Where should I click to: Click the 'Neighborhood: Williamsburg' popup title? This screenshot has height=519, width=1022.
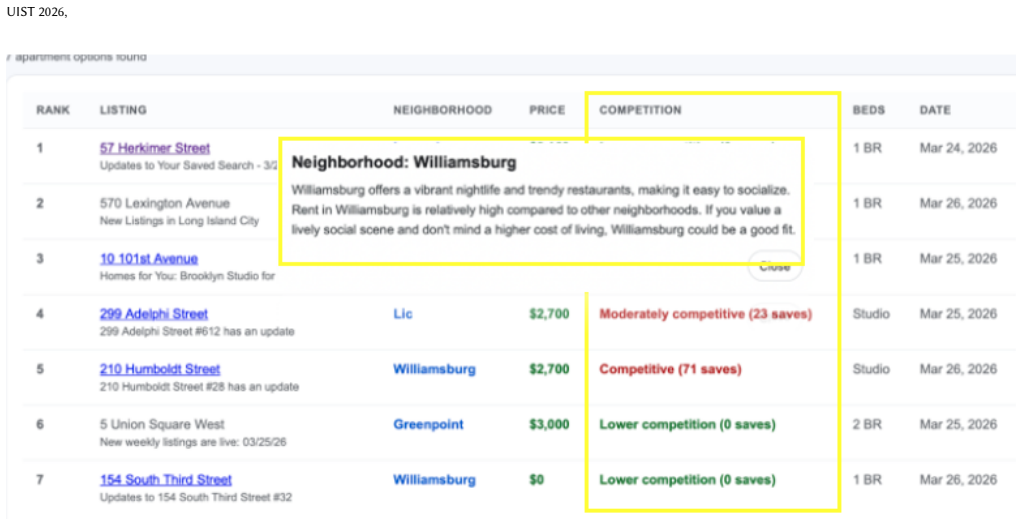403,162
